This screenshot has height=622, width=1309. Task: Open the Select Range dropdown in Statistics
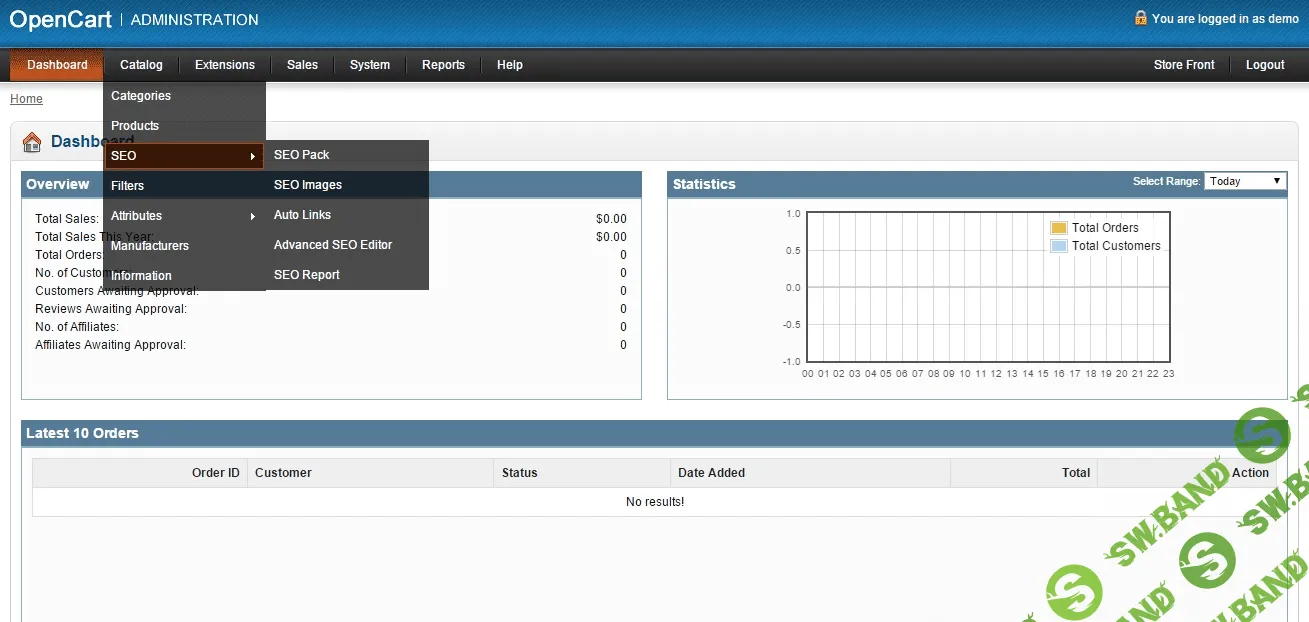[x=1245, y=181]
